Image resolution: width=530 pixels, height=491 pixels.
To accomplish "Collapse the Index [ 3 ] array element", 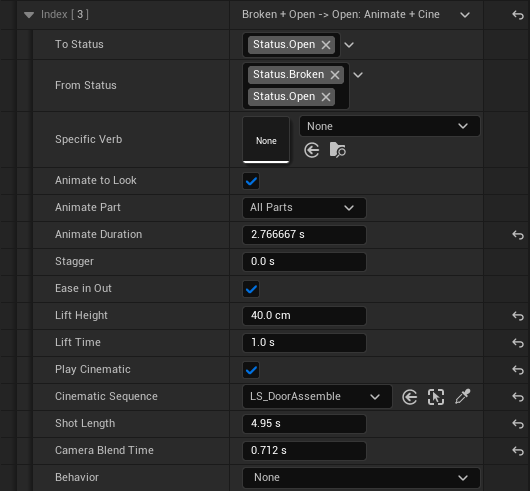I will tap(29, 15).
